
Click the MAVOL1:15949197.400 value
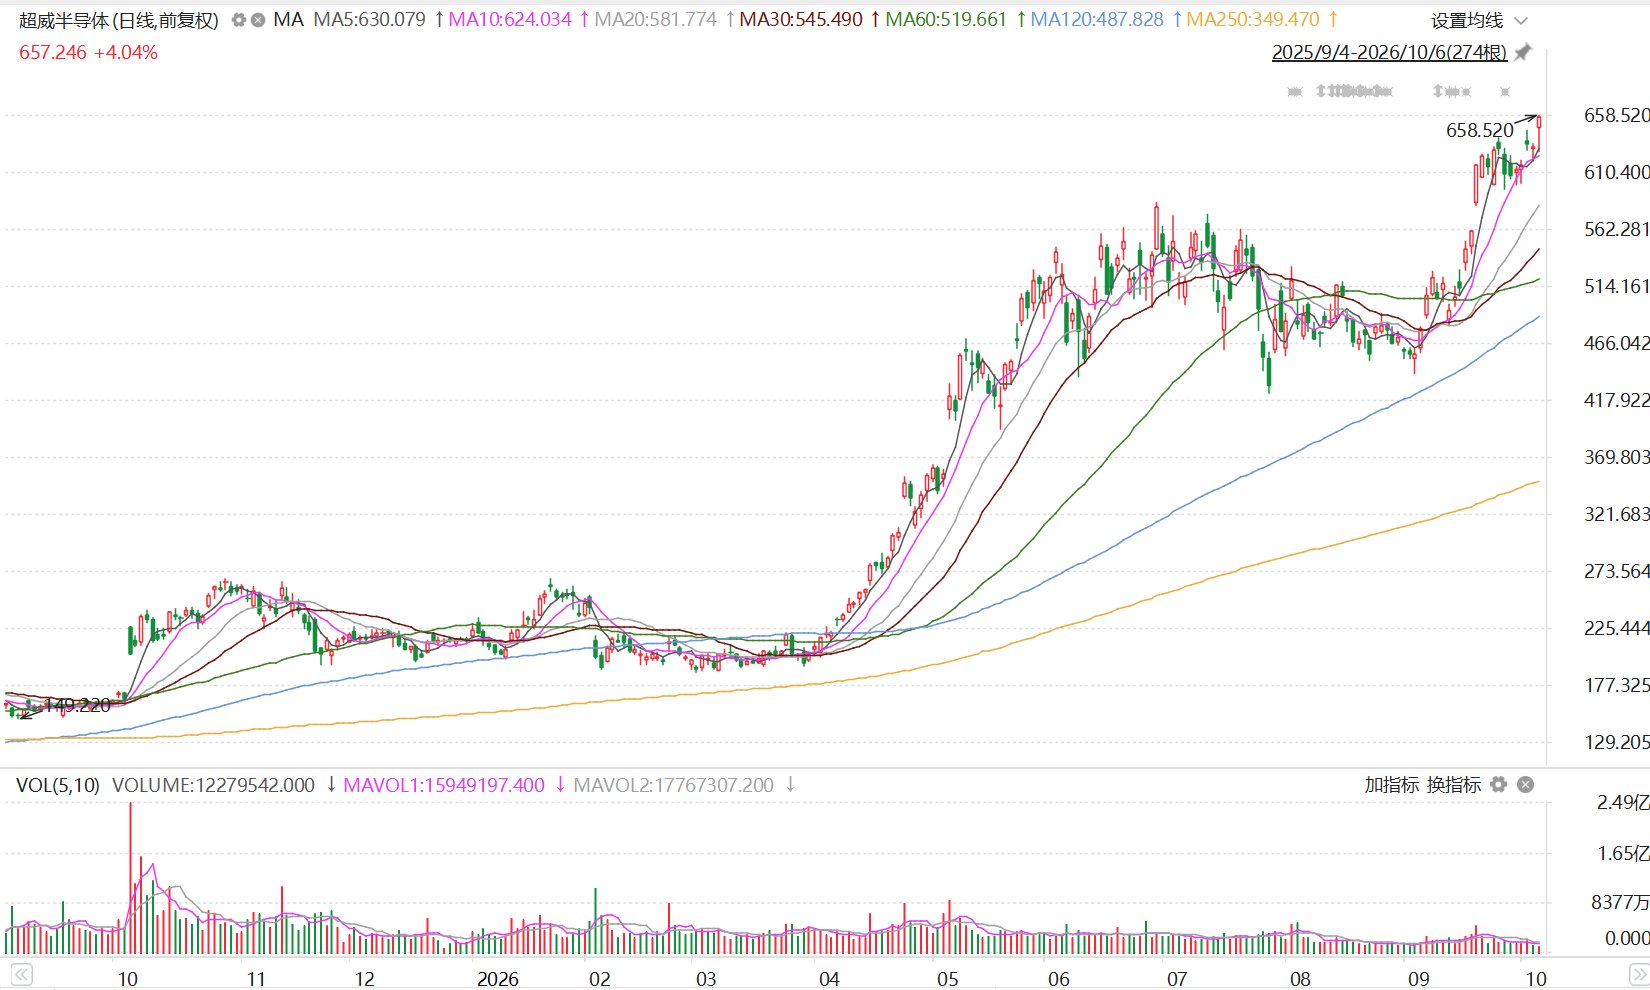(x=444, y=785)
